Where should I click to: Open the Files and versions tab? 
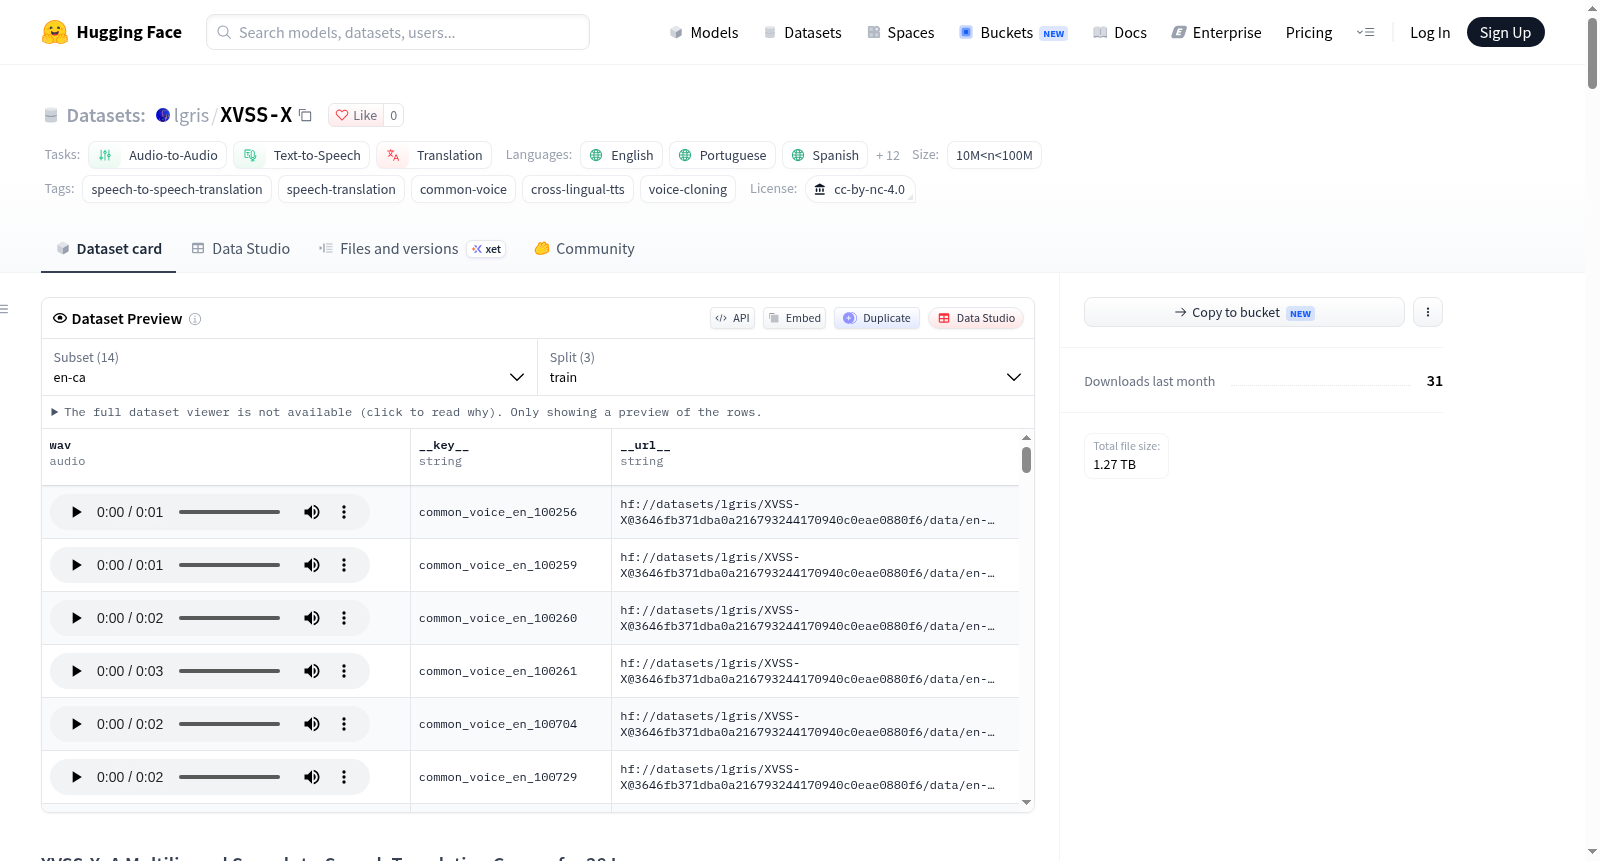point(412,249)
